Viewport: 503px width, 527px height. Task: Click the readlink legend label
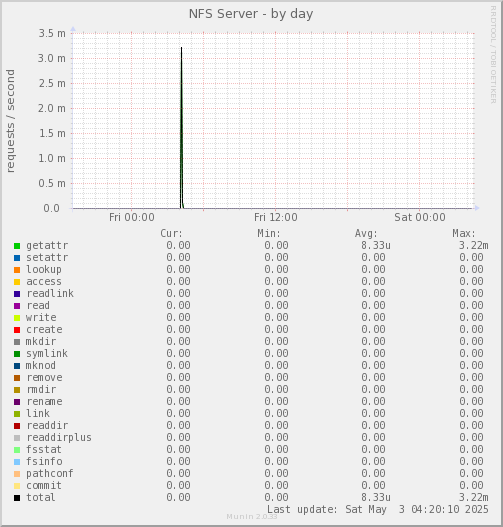coord(50,293)
